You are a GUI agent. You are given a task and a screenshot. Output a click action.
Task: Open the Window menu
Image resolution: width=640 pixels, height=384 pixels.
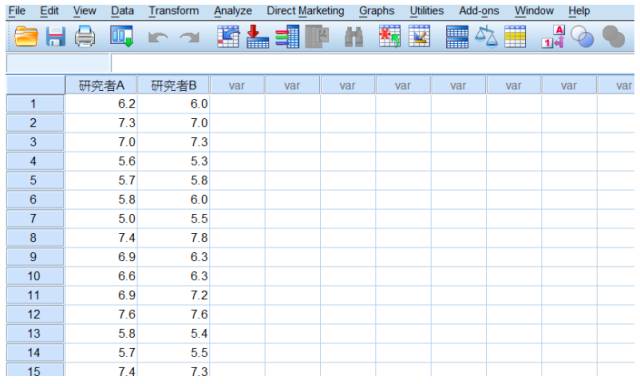pos(534,11)
